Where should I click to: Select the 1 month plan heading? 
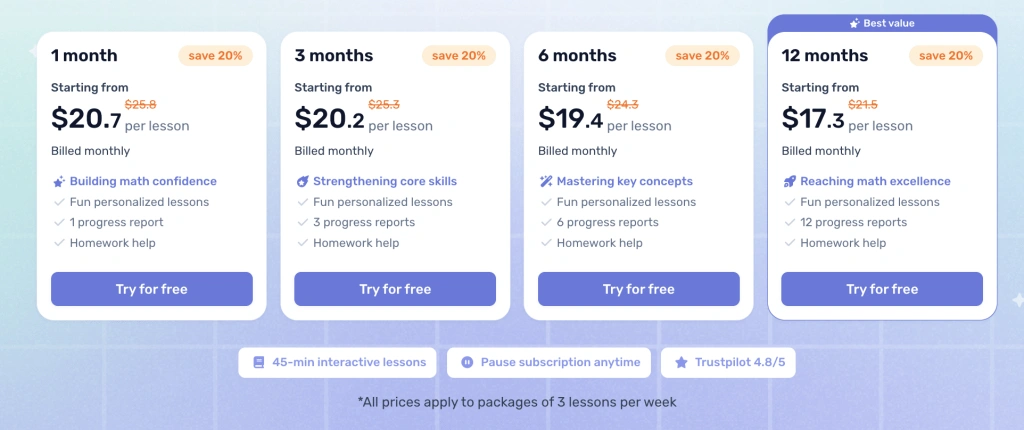point(84,56)
